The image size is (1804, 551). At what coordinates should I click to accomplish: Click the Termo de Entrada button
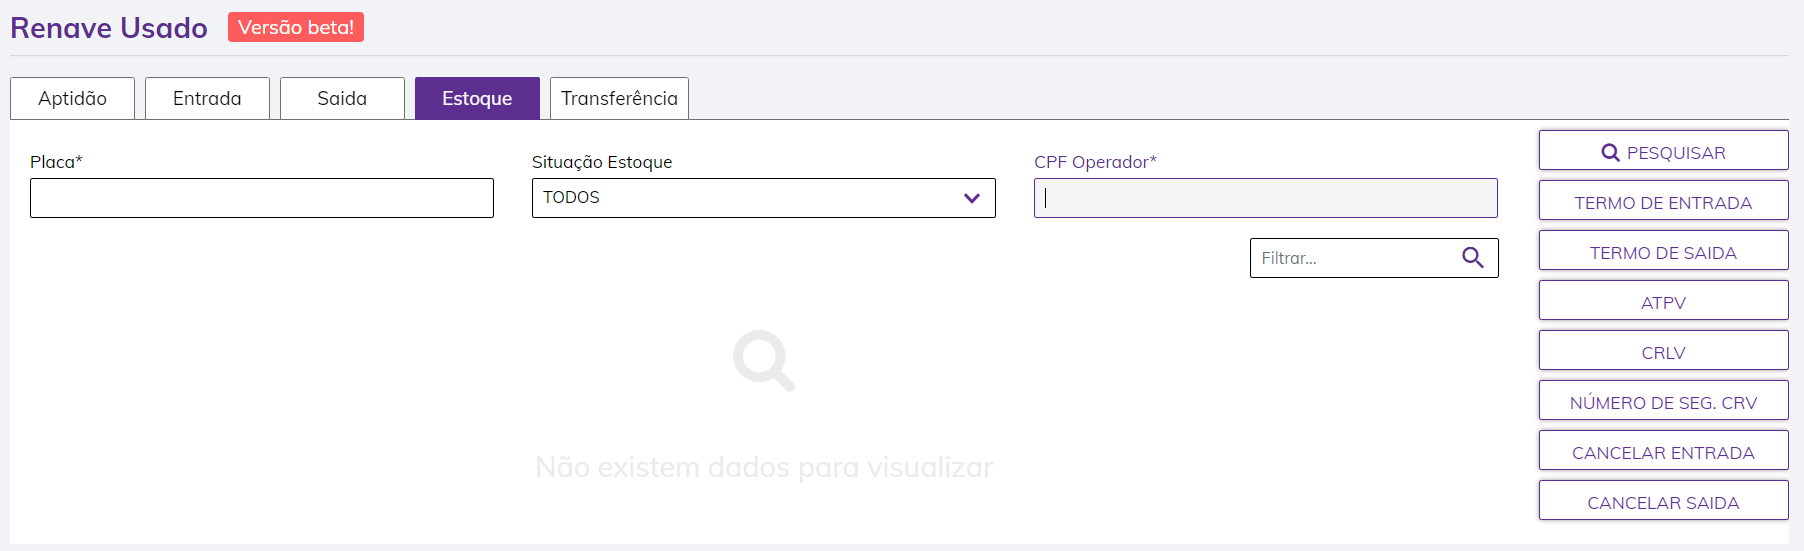[1663, 201]
